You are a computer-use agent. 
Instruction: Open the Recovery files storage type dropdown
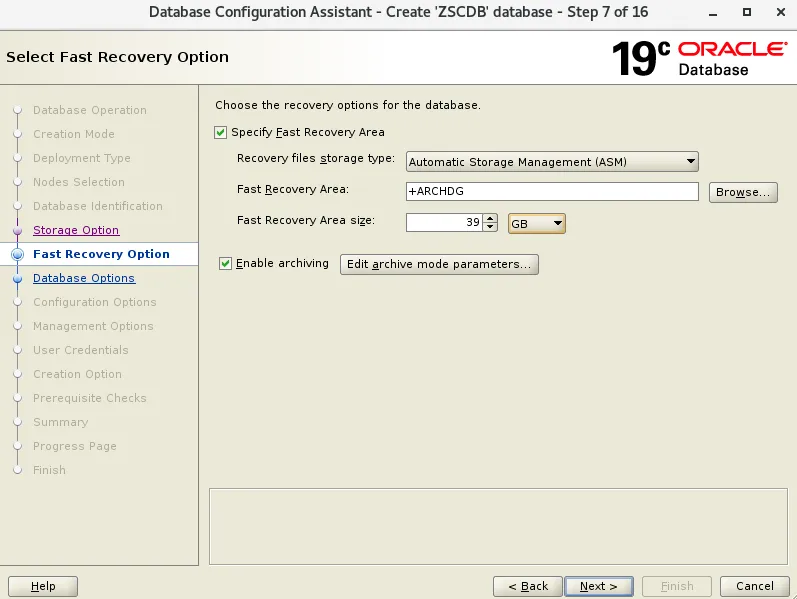[x=552, y=162]
